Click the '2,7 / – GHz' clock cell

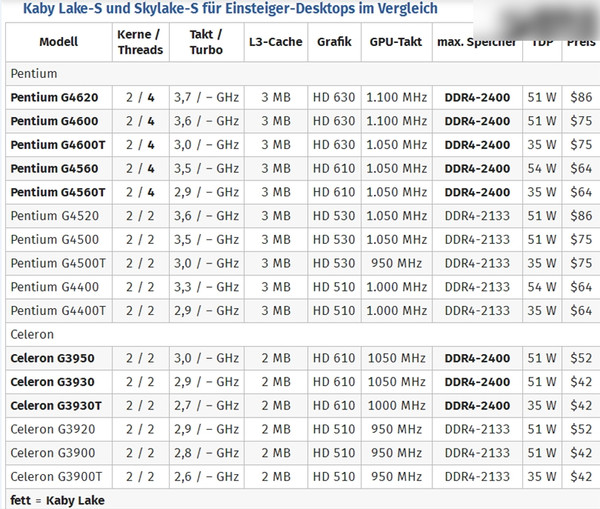[206, 406]
